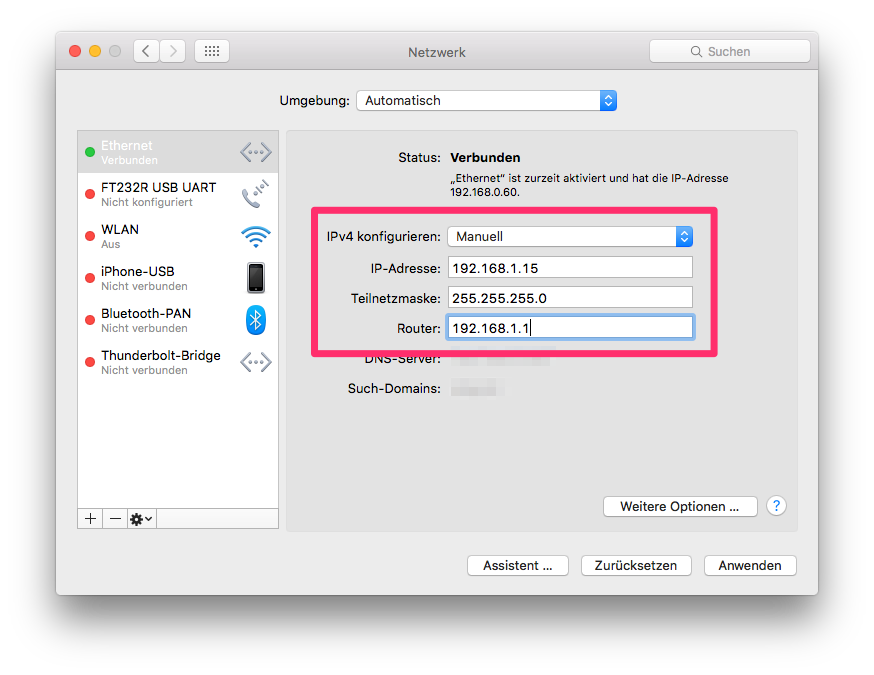Click the Teilnetzmaske input field
874x675 pixels.
click(x=570, y=298)
